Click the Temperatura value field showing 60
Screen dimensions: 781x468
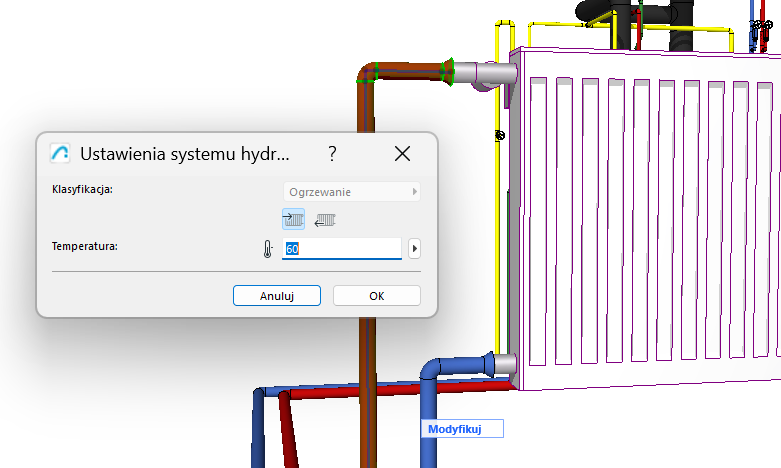point(342,248)
